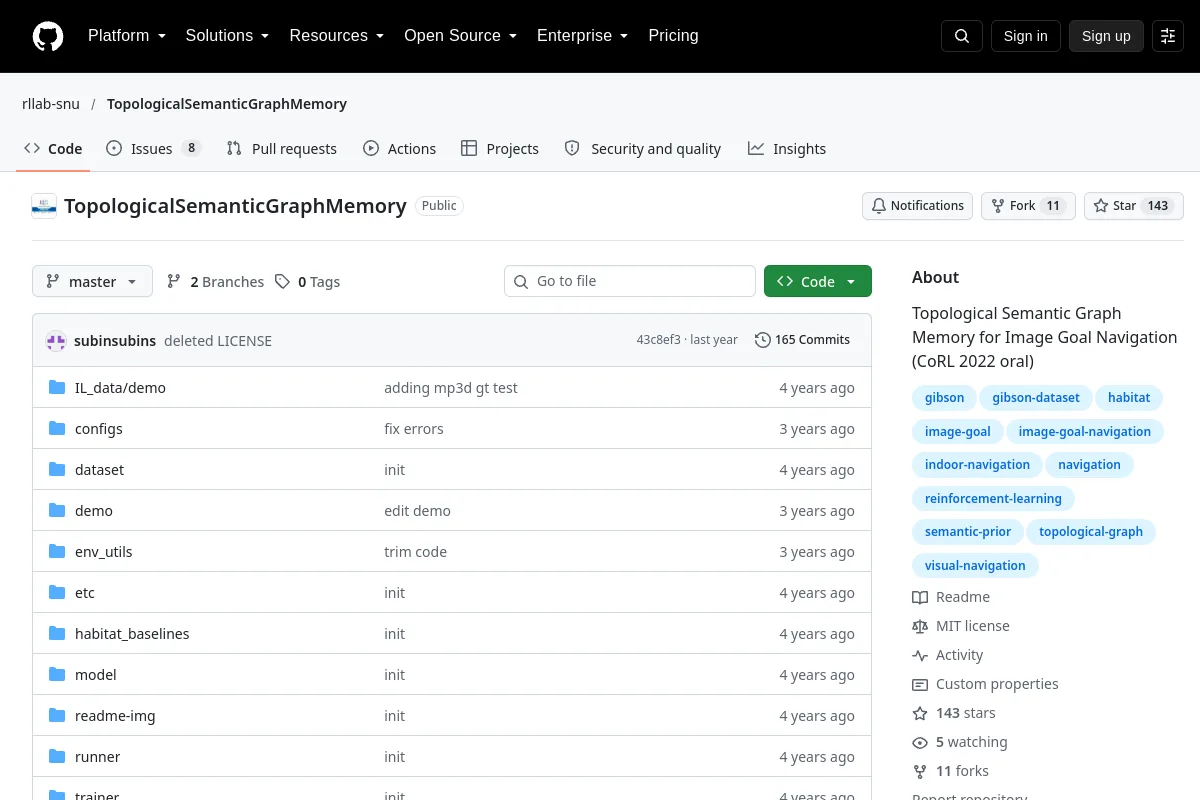Click the dataset folder icon

click(x=57, y=470)
